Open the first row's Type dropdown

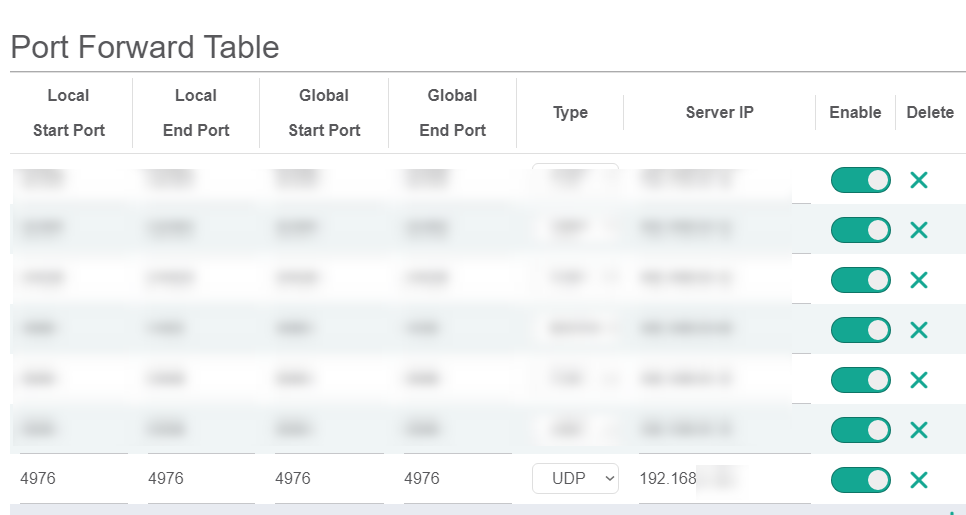[x=575, y=179]
